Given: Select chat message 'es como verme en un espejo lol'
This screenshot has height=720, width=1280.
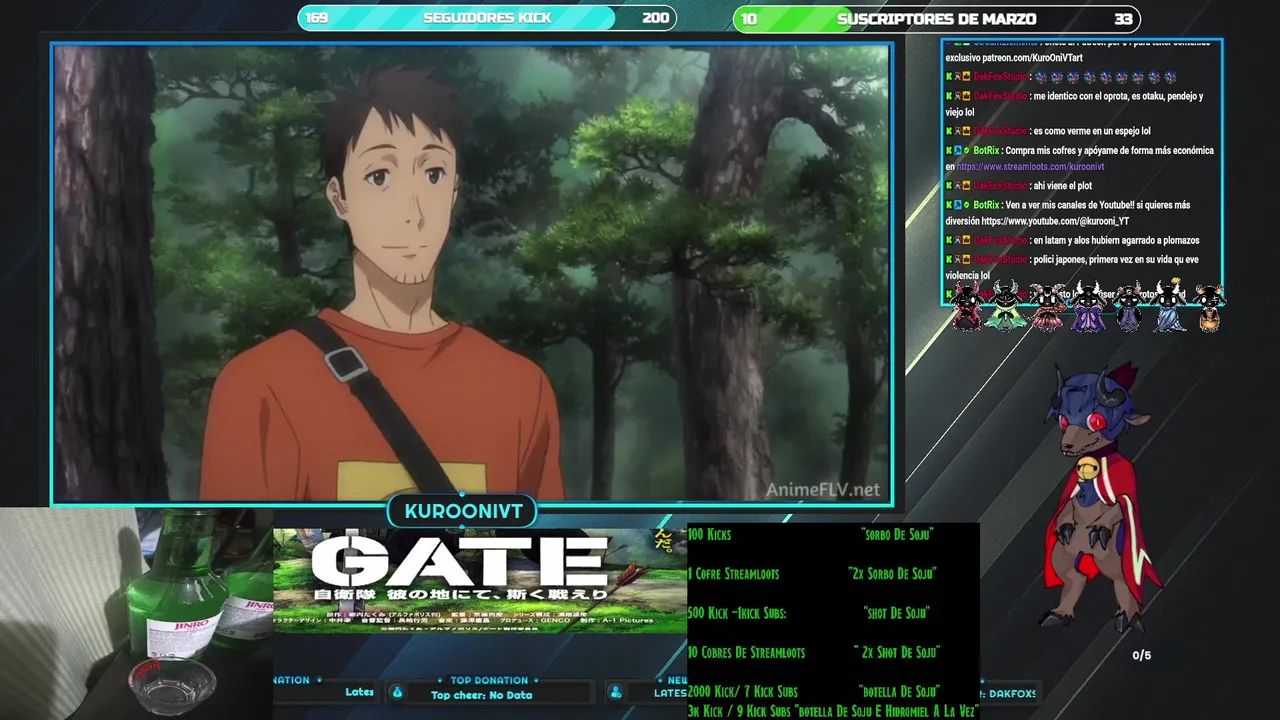Looking at the screenshot, I should [x=1048, y=131].
